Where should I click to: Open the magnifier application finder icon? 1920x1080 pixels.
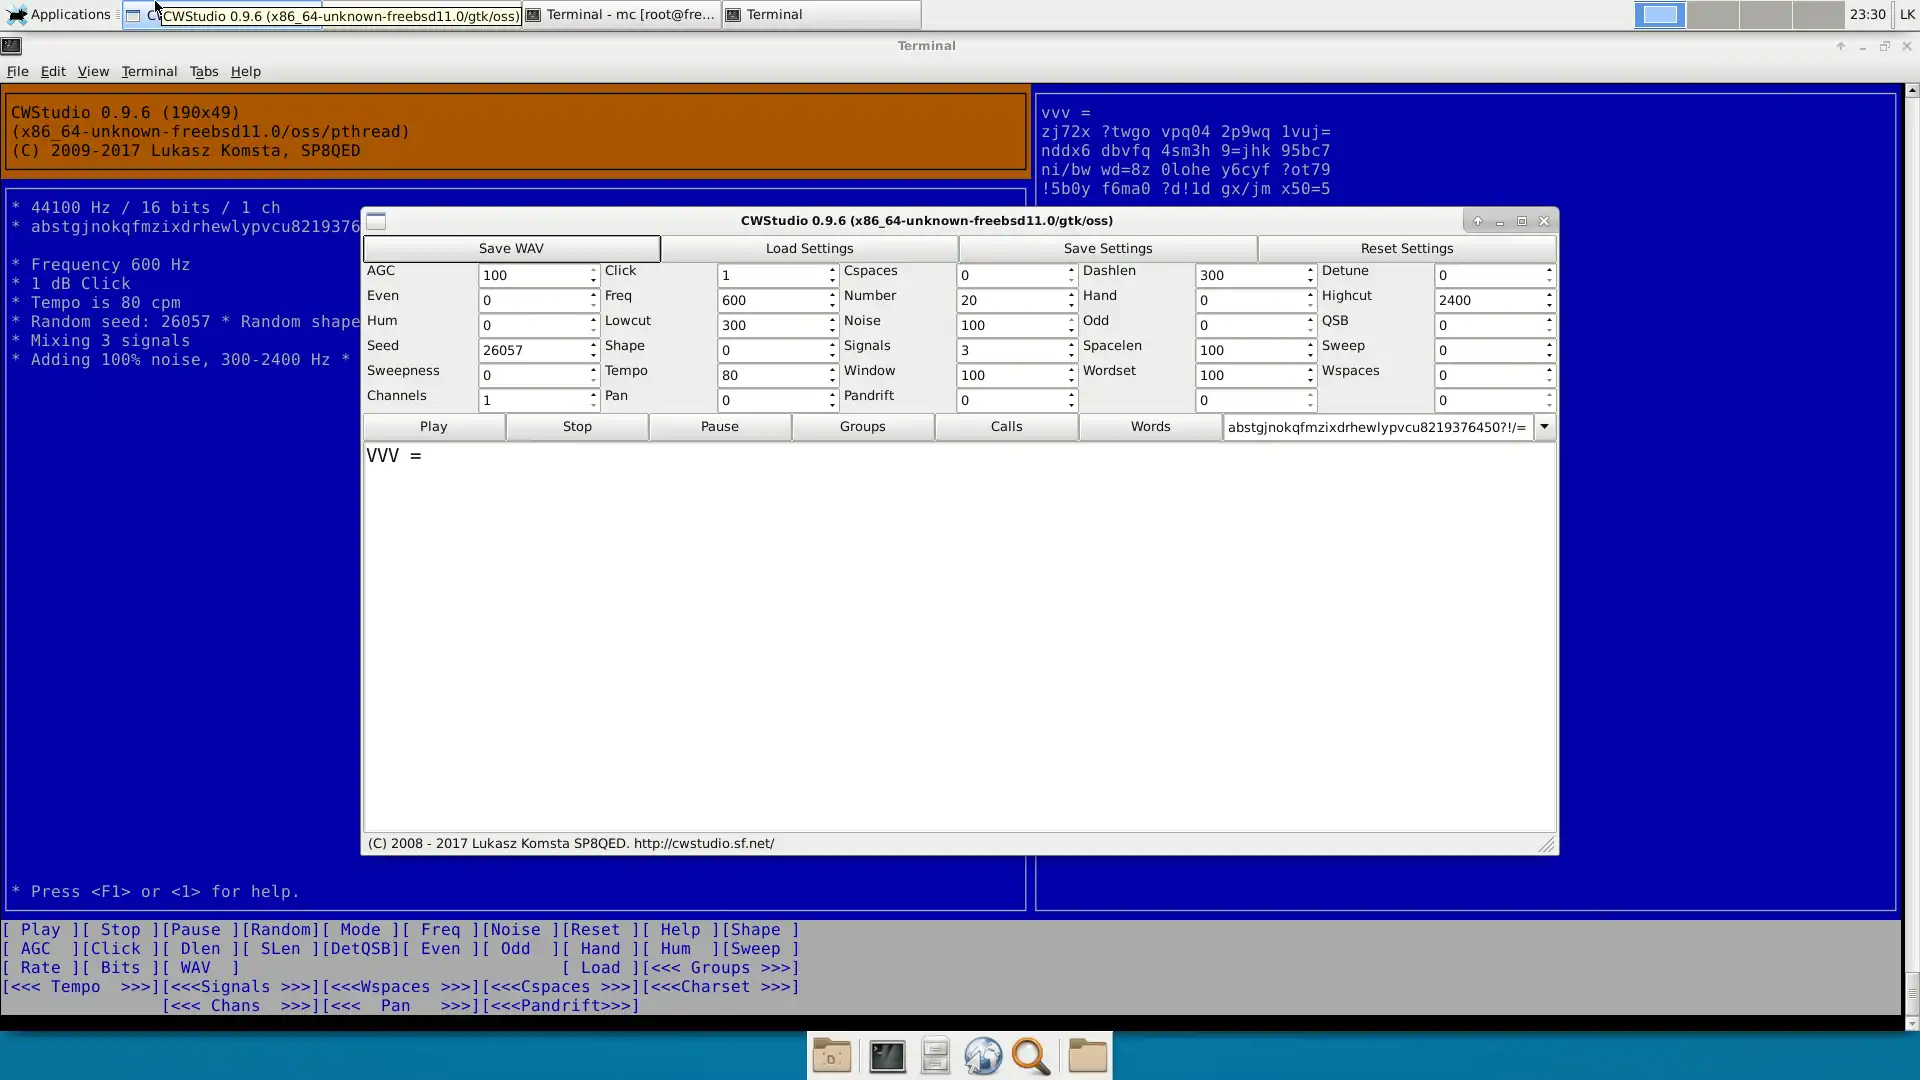[1031, 1056]
